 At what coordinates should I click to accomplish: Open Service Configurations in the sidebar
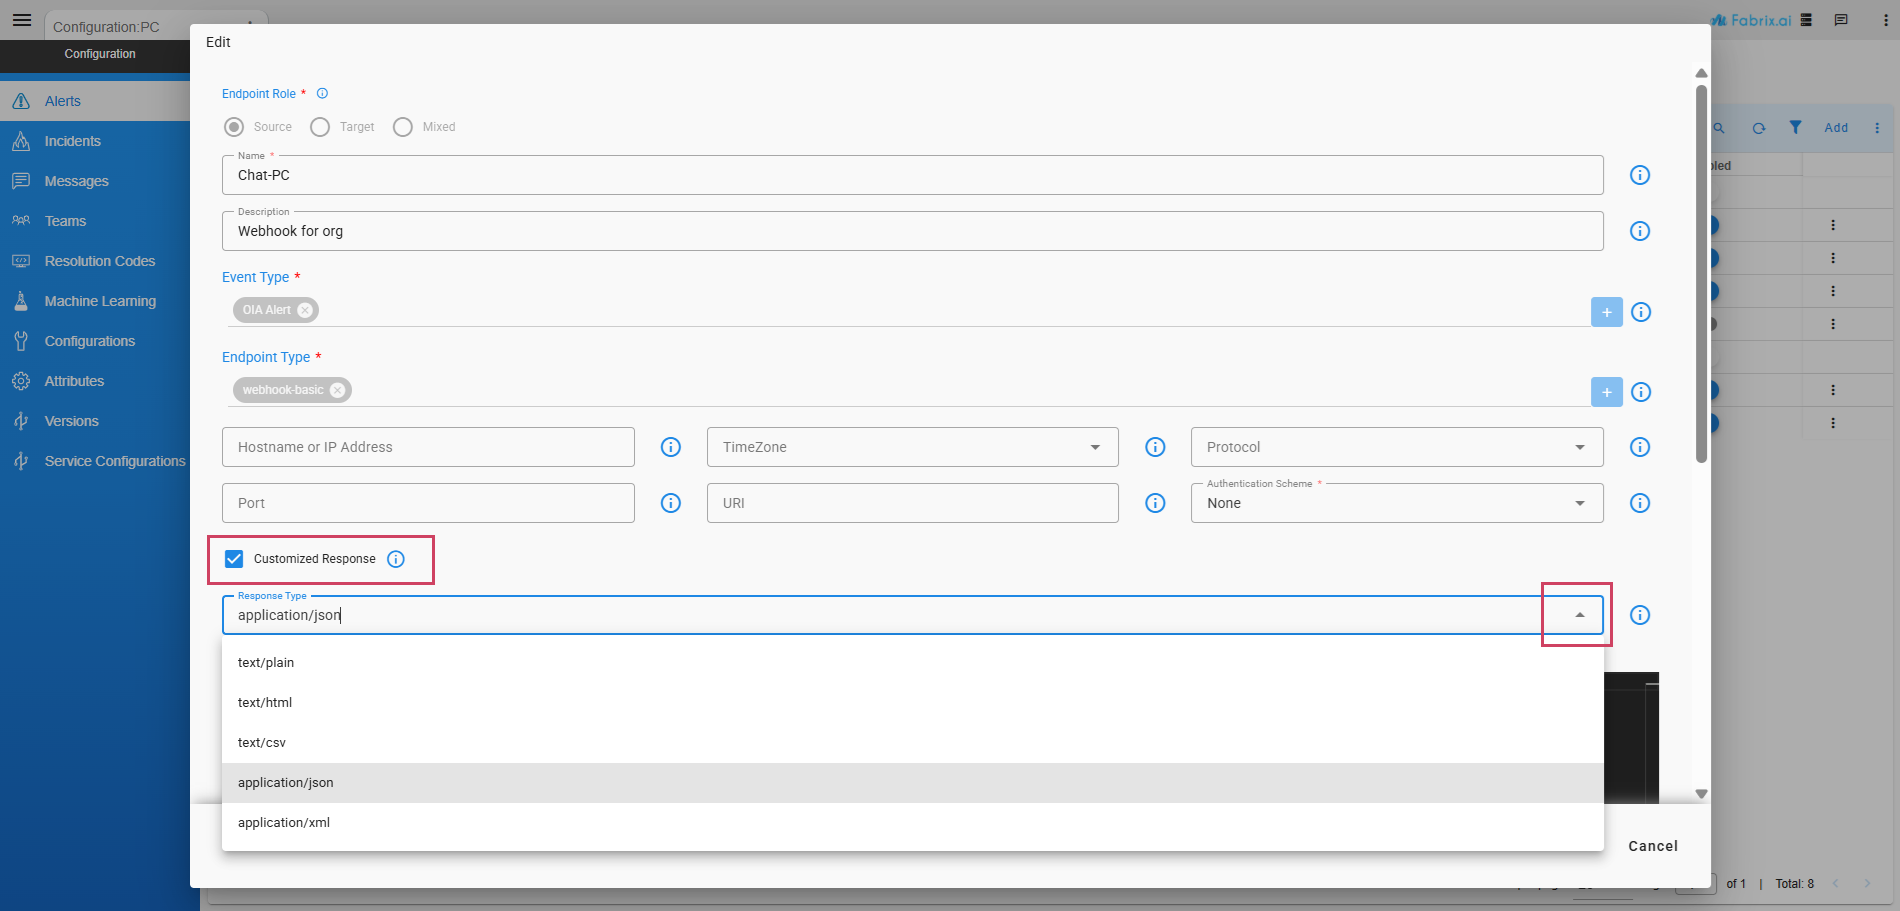[x=95, y=461]
